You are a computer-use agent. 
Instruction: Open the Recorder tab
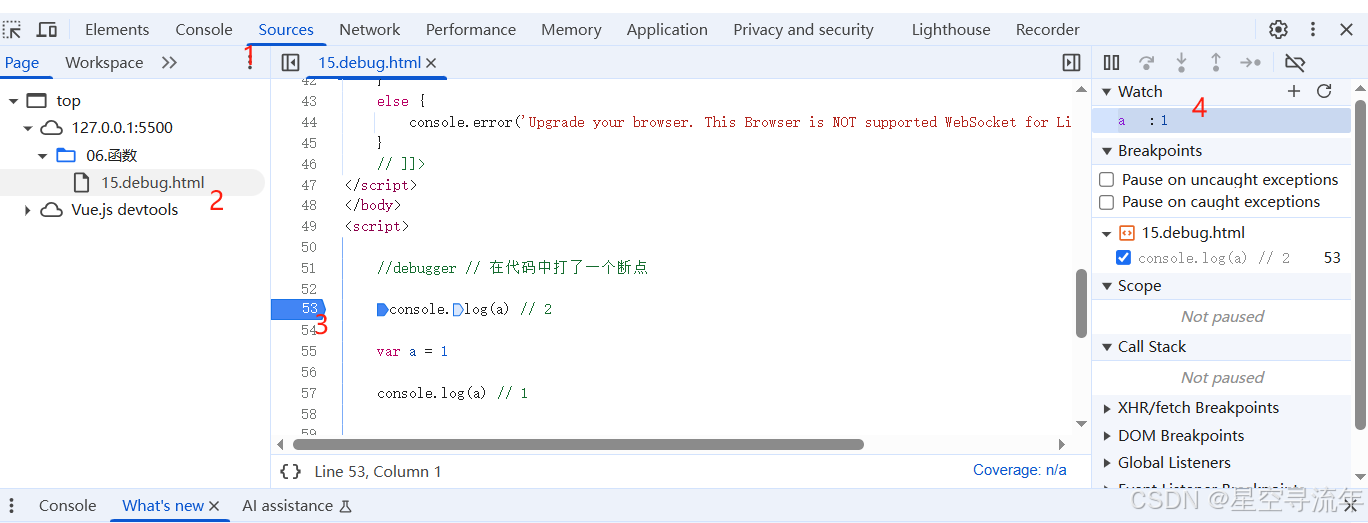coord(1047,29)
